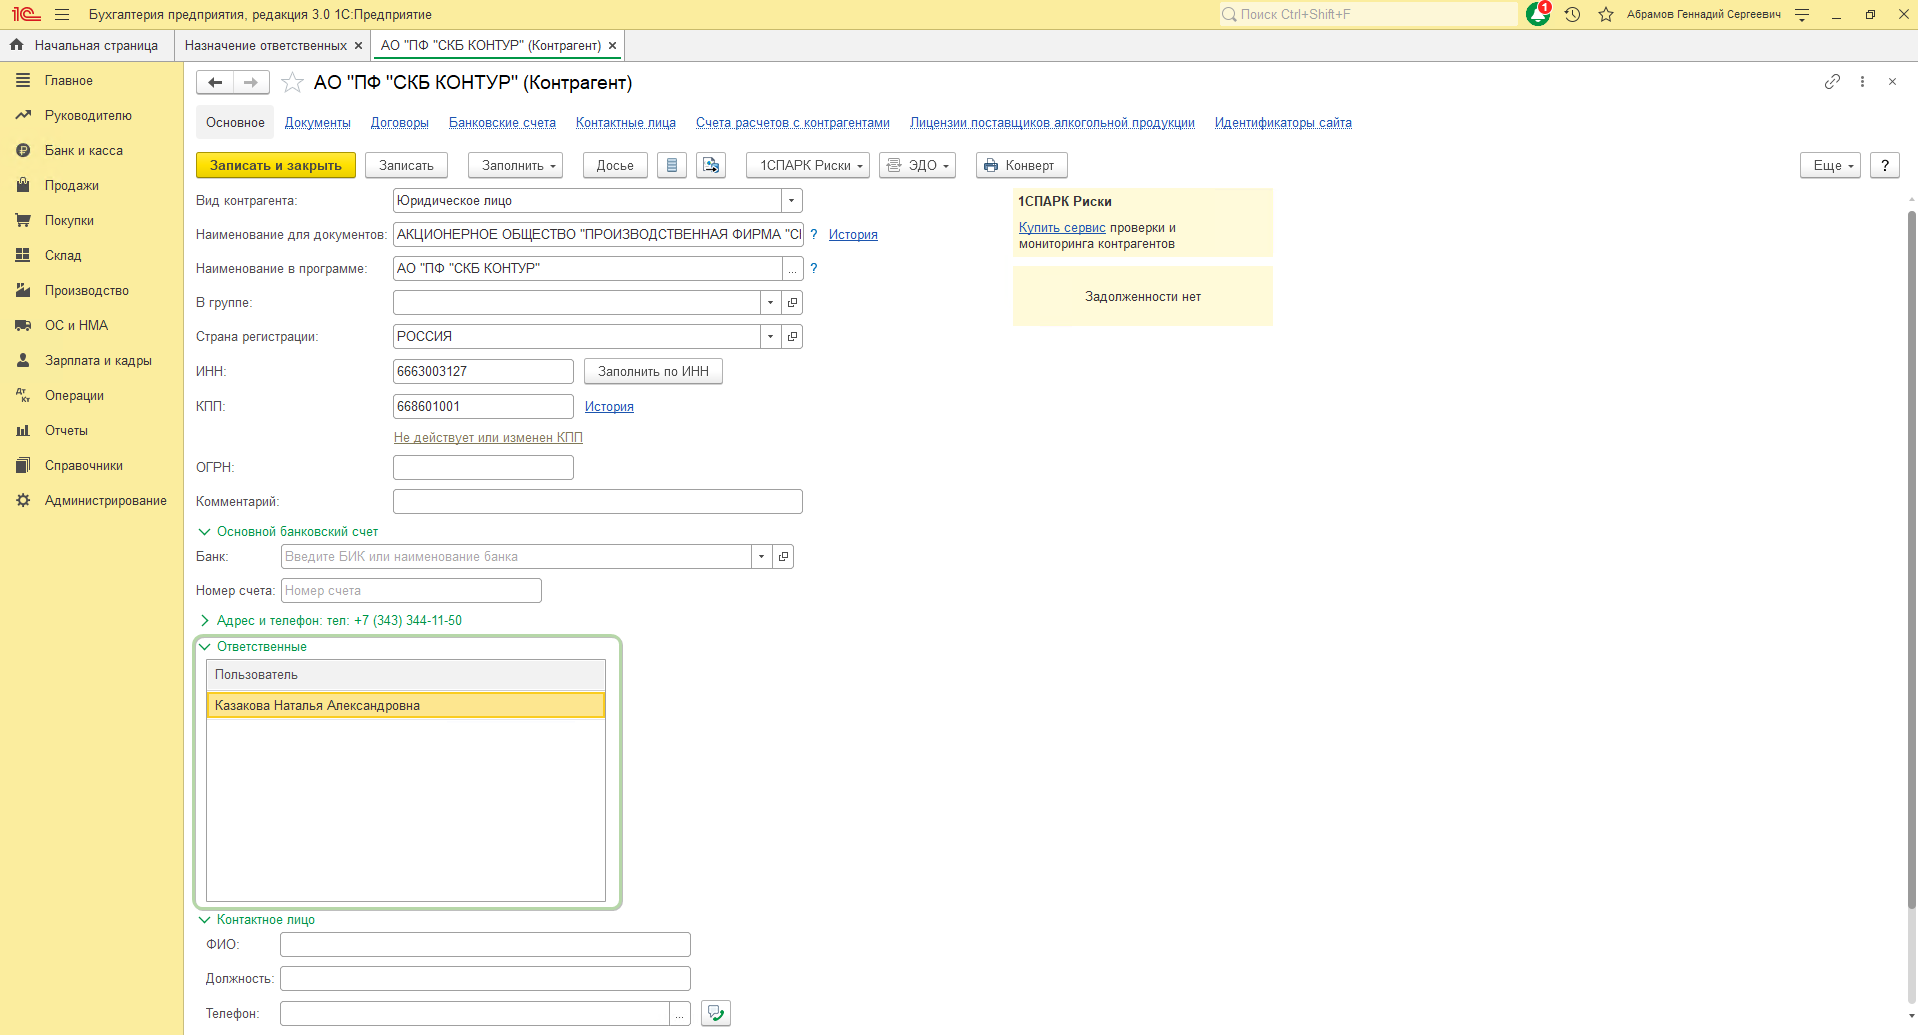Open the Зарплата и кадры section
Image resolution: width=1918 pixels, height=1035 pixels.
click(x=98, y=361)
